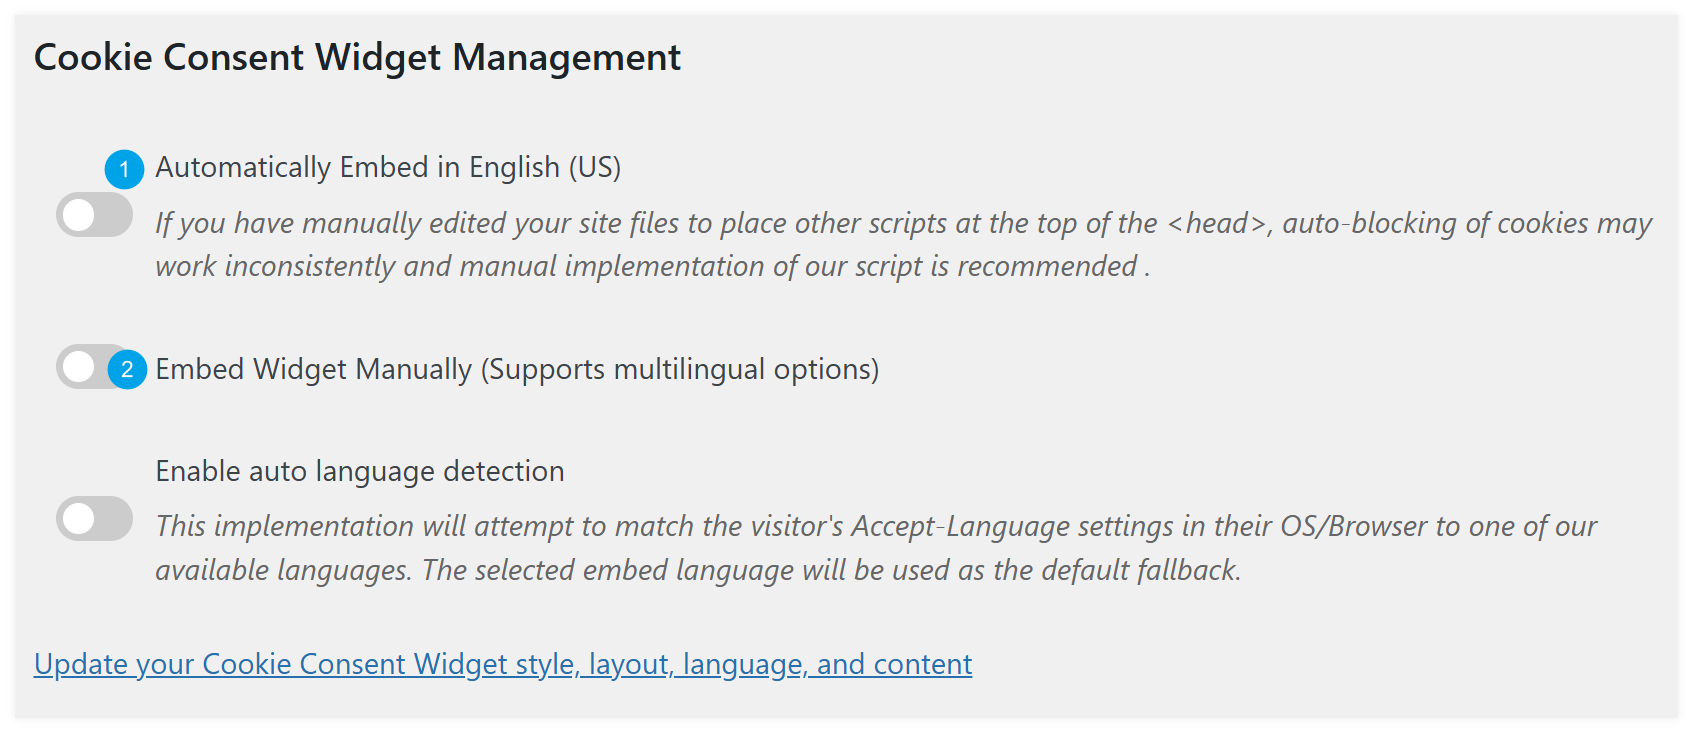
Task: Toggle Automatically Embed in English (US) switch
Action: 94,215
